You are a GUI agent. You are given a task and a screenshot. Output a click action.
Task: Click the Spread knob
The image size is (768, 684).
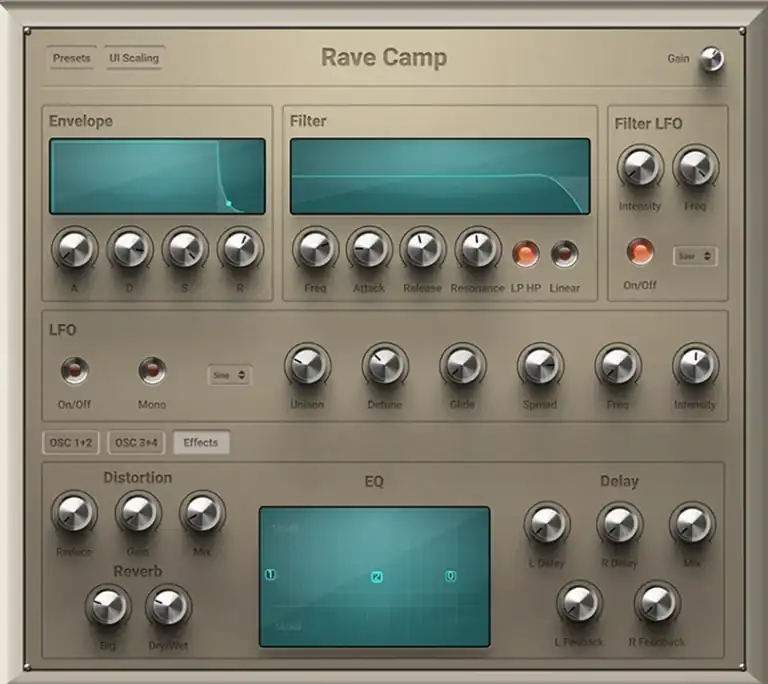(540, 365)
